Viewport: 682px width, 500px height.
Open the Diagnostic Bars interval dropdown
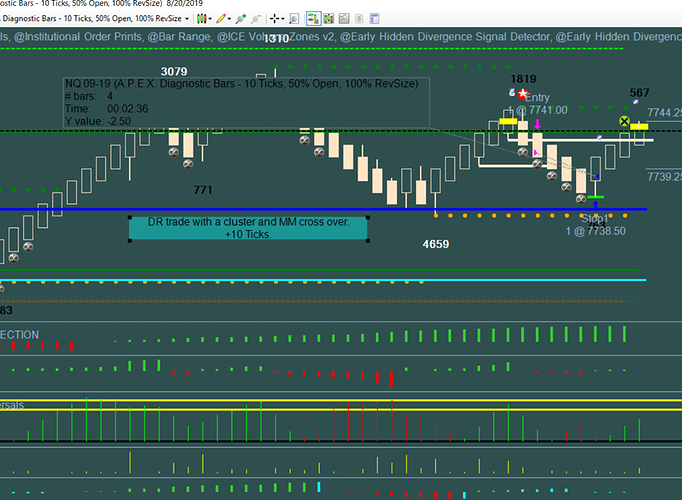click(x=187, y=19)
